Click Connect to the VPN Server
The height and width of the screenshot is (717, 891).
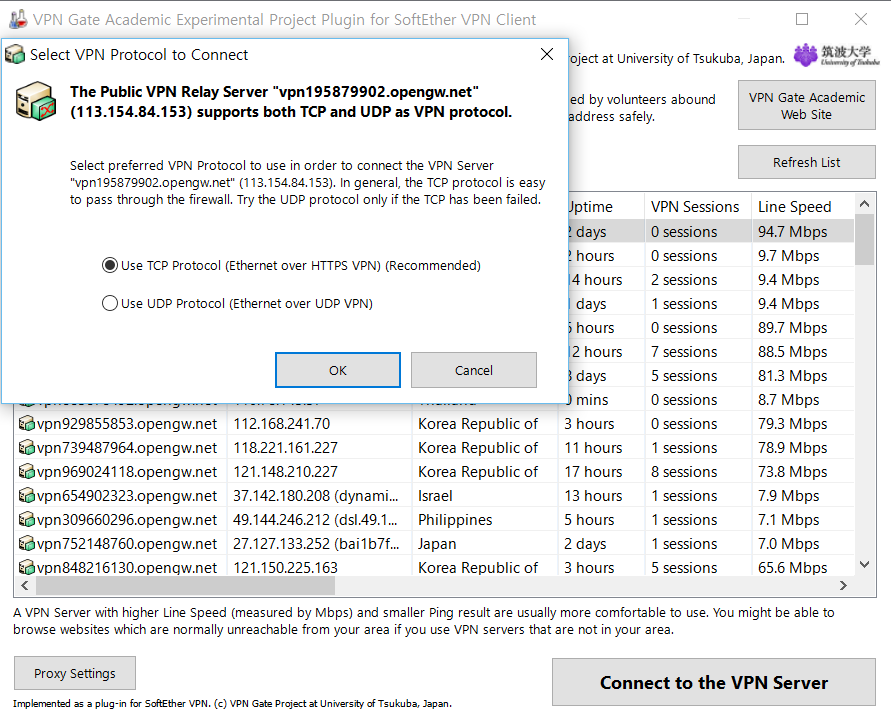tap(714, 682)
